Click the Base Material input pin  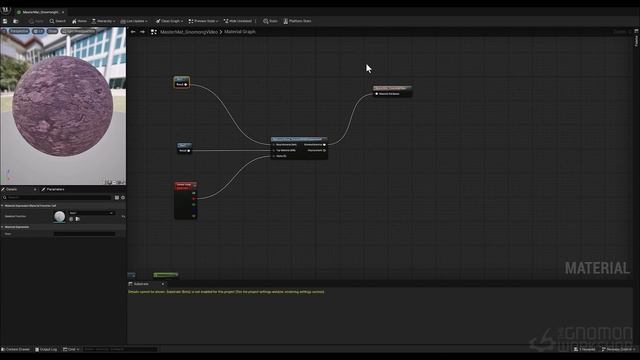point(274,145)
